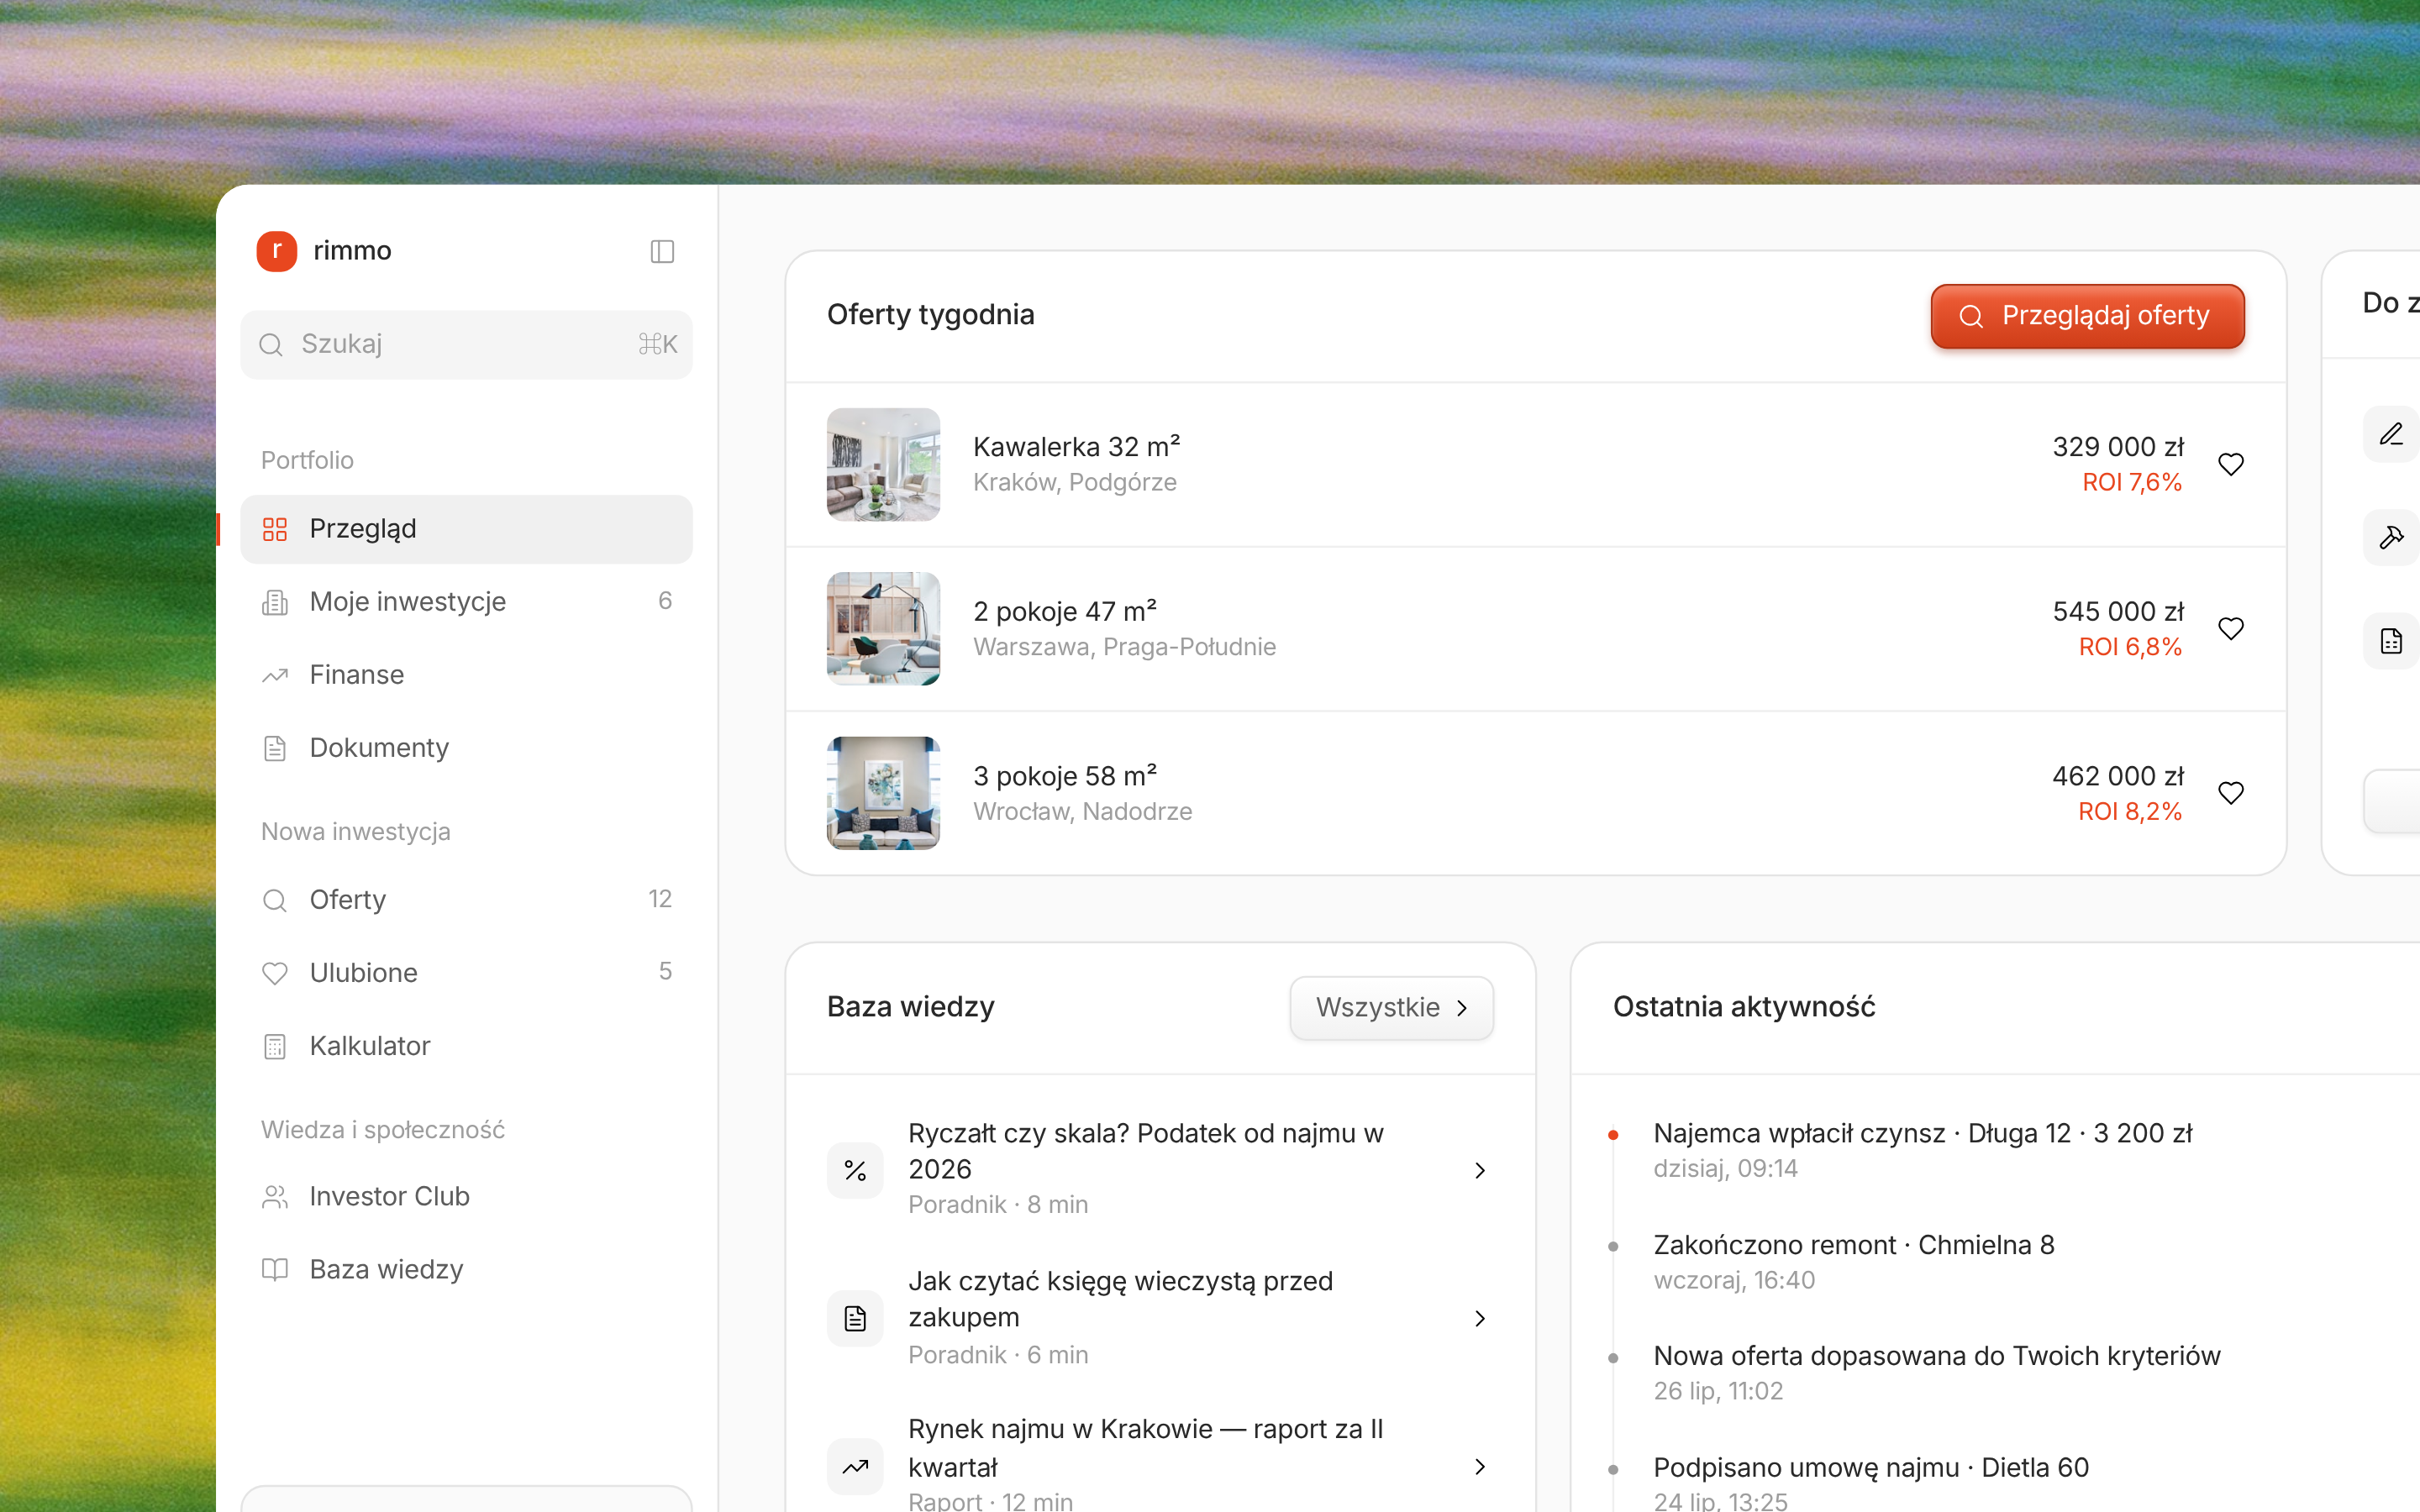This screenshot has width=2420, height=1512.
Task: Click the Investor Club people icon
Action: point(275,1196)
